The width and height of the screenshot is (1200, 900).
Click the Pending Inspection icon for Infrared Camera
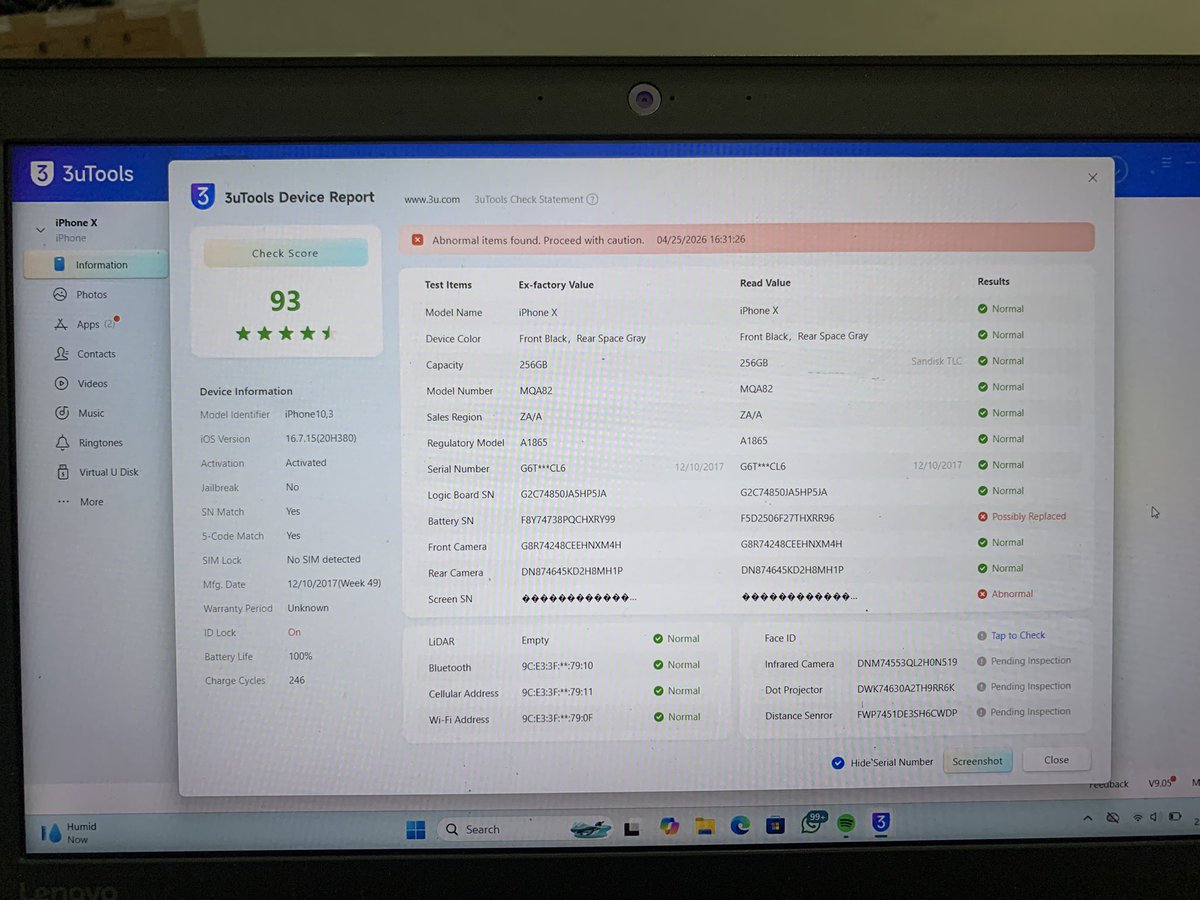pos(982,661)
